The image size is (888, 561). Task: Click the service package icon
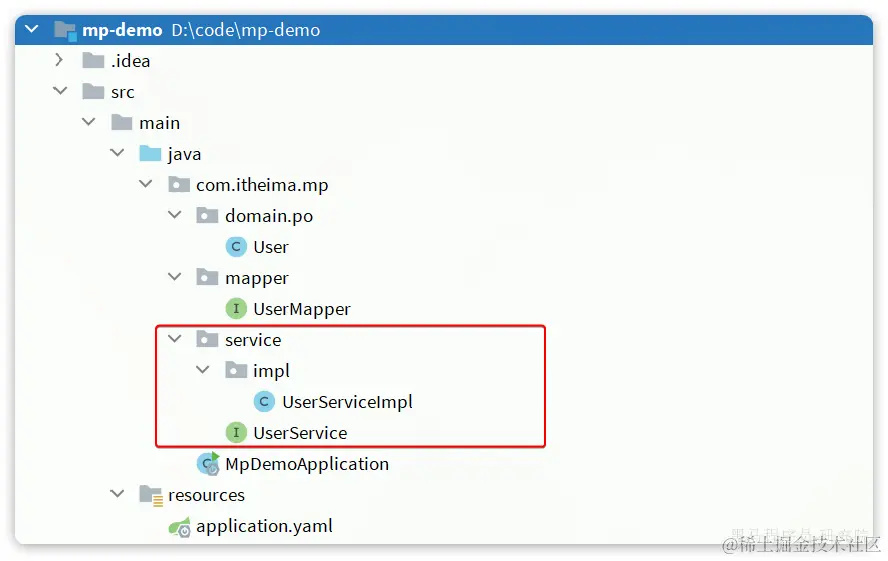(x=207, y=340)
